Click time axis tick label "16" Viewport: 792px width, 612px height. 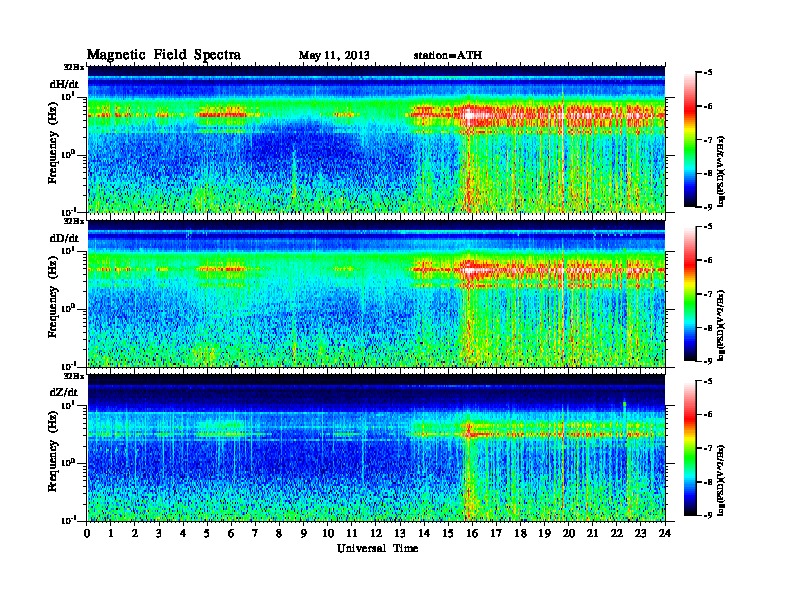[472, 533]
